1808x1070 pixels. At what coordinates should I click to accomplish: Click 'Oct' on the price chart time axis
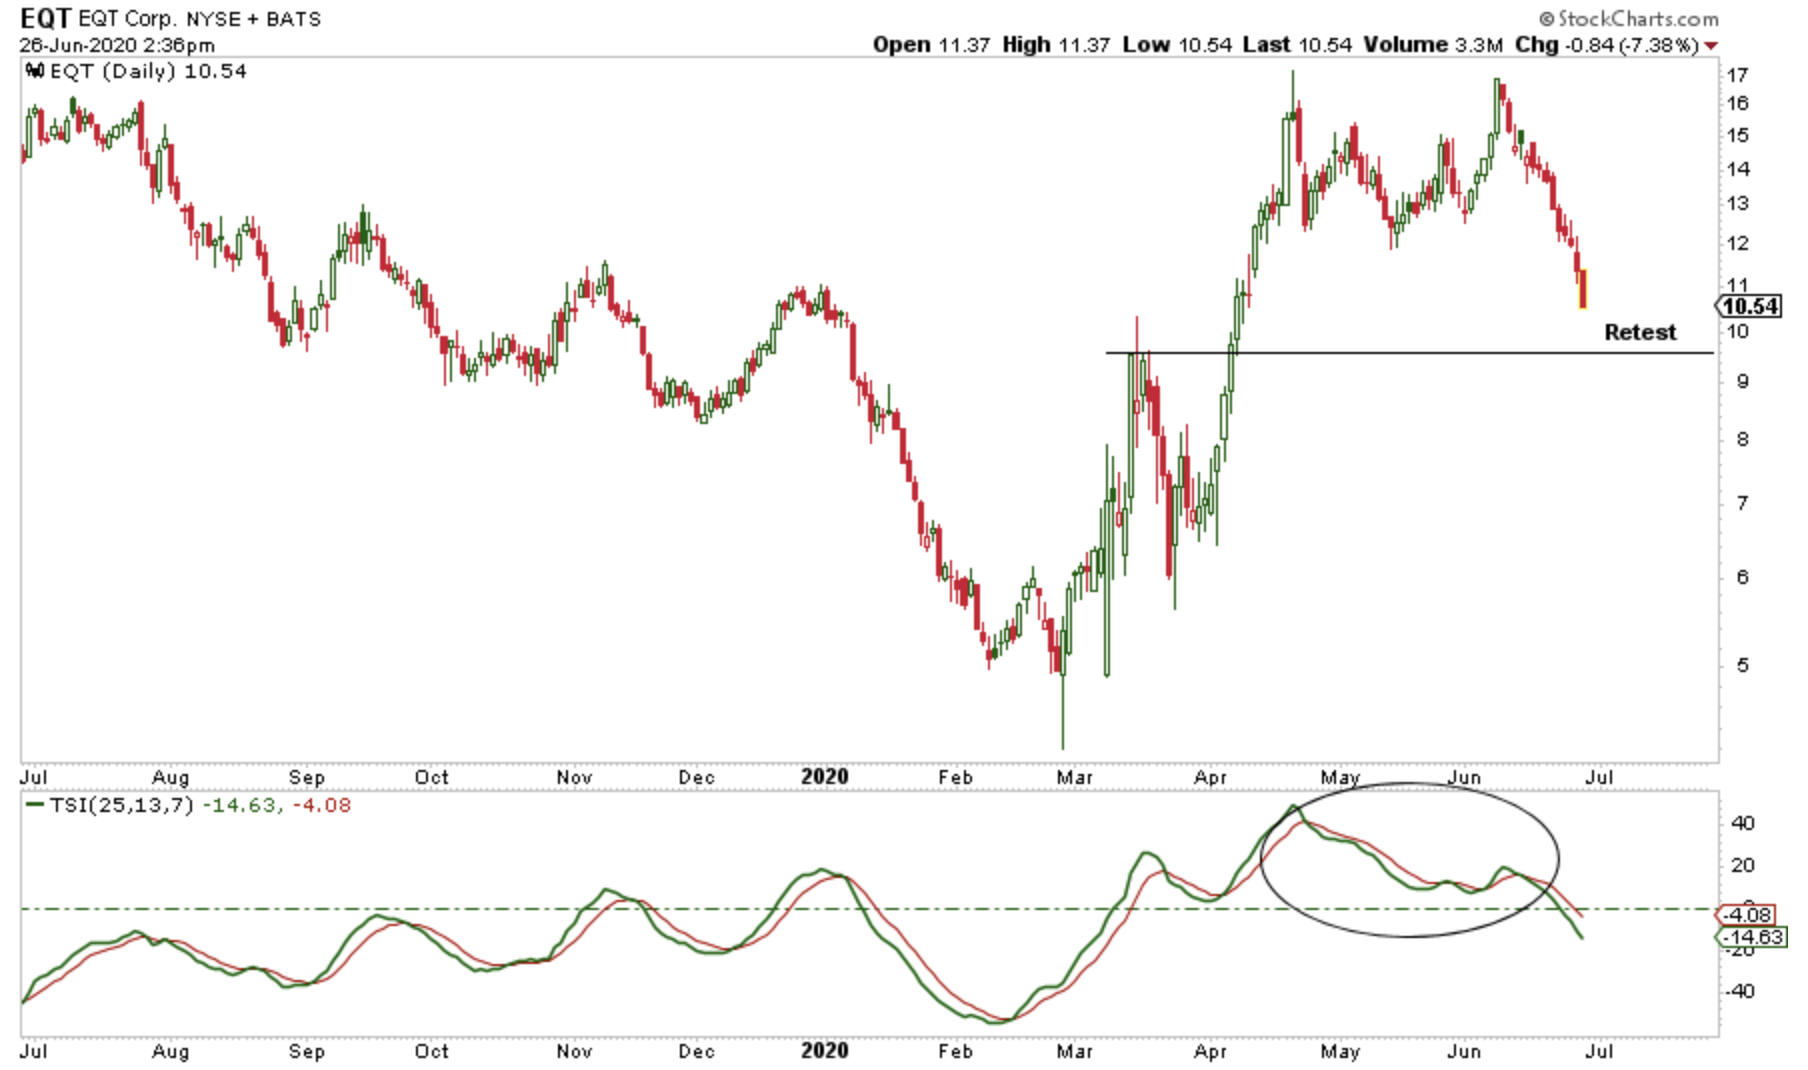coord(432,777)
